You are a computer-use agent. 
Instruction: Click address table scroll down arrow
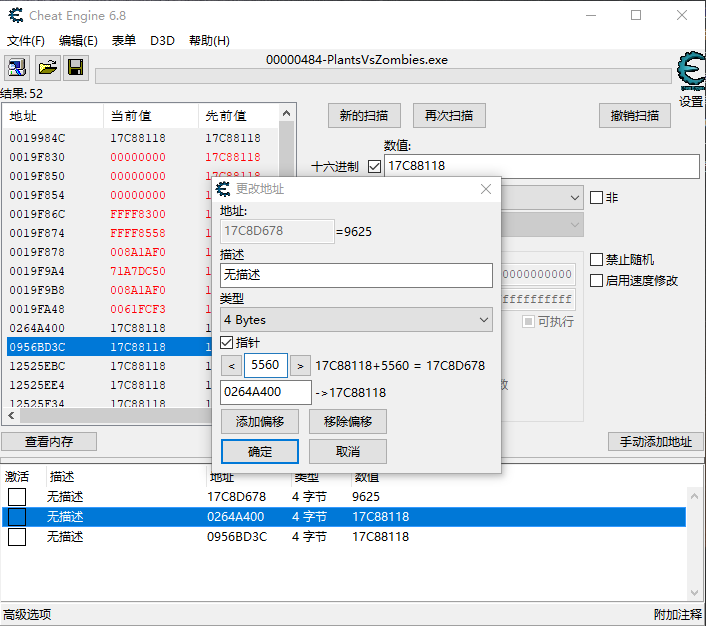point(694,593)
